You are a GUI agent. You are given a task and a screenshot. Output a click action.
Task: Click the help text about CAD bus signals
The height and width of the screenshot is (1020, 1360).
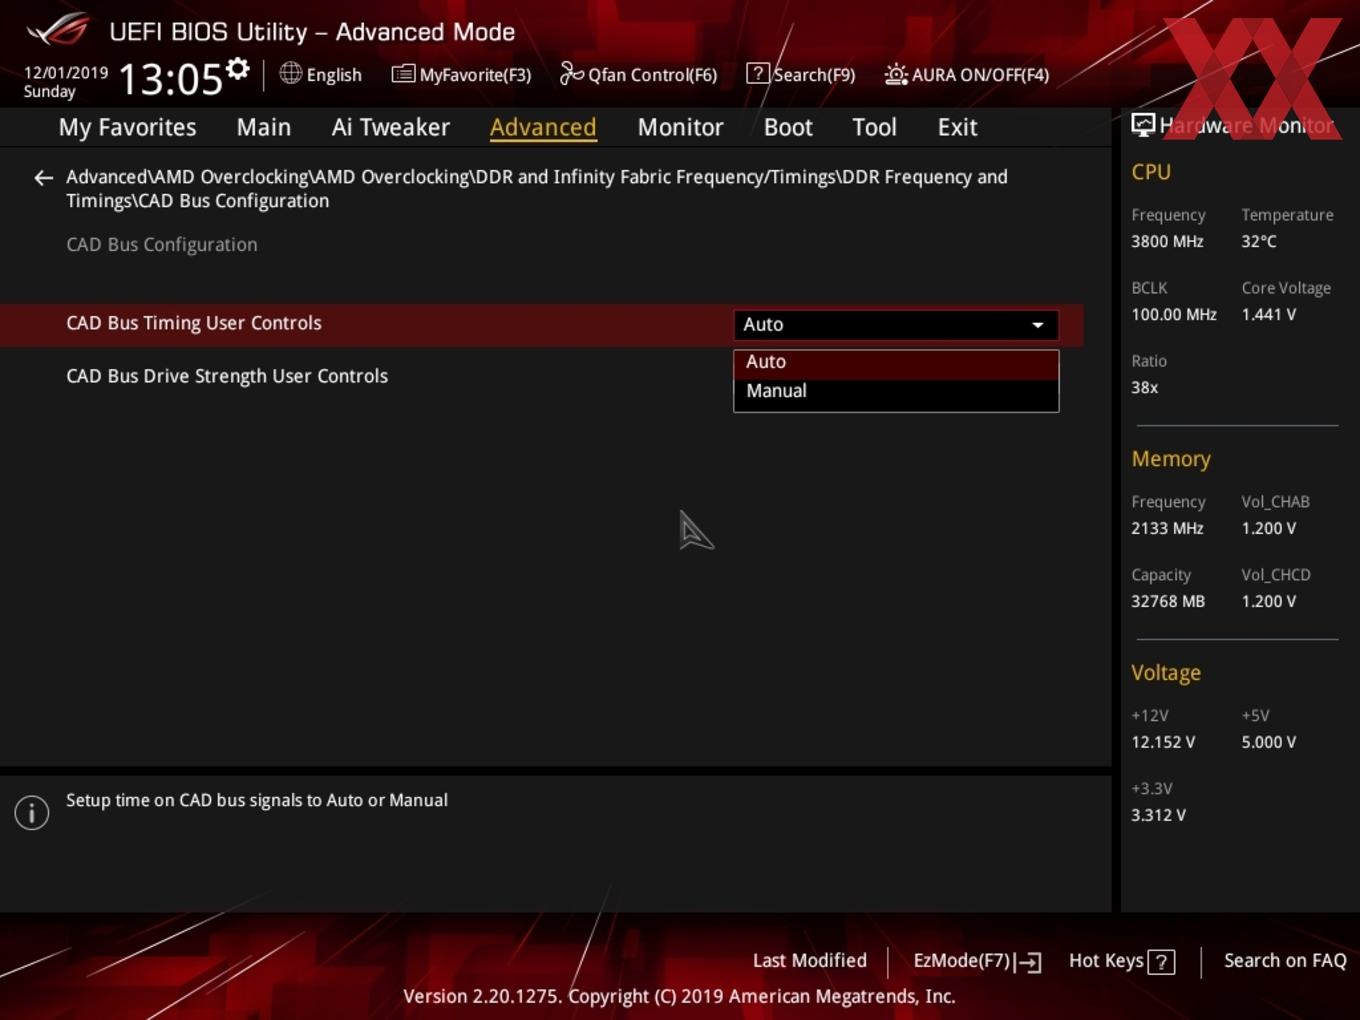pos(257,800)
